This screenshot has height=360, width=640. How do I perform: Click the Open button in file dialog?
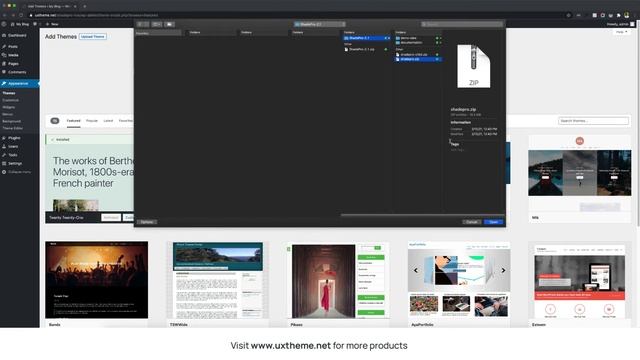(x=493, y=222)
